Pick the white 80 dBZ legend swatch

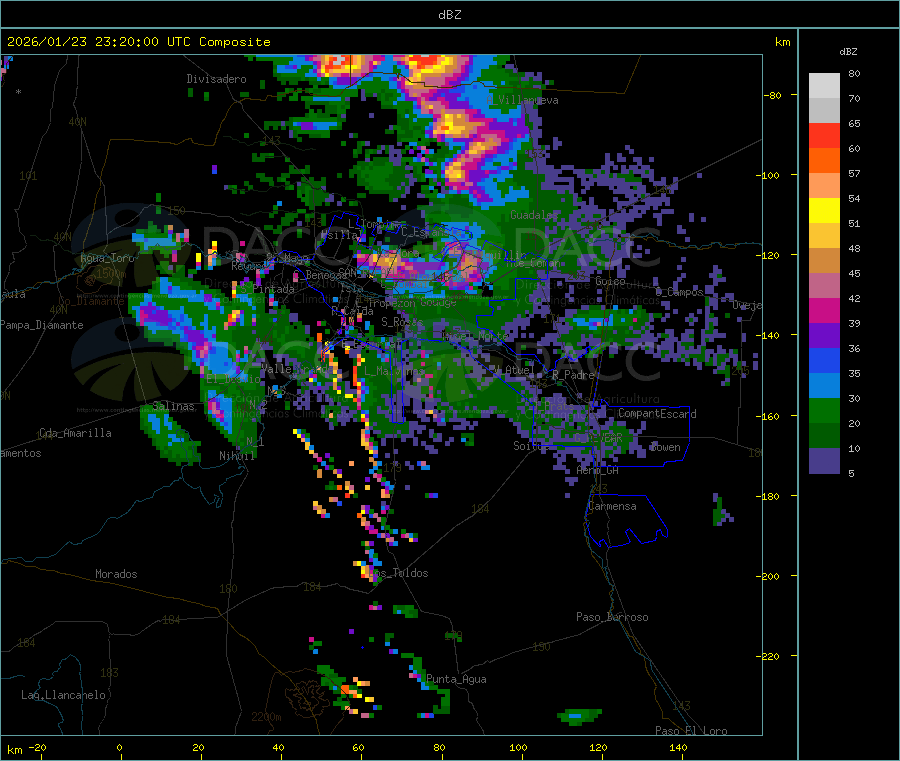tap(824, 86)
